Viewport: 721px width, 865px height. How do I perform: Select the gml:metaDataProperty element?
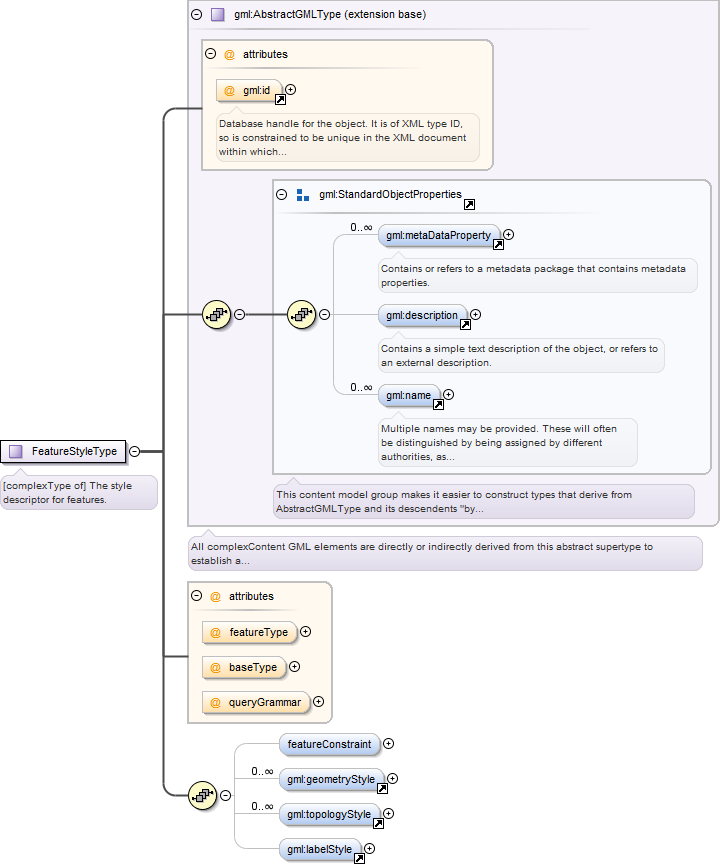[439, 236]
